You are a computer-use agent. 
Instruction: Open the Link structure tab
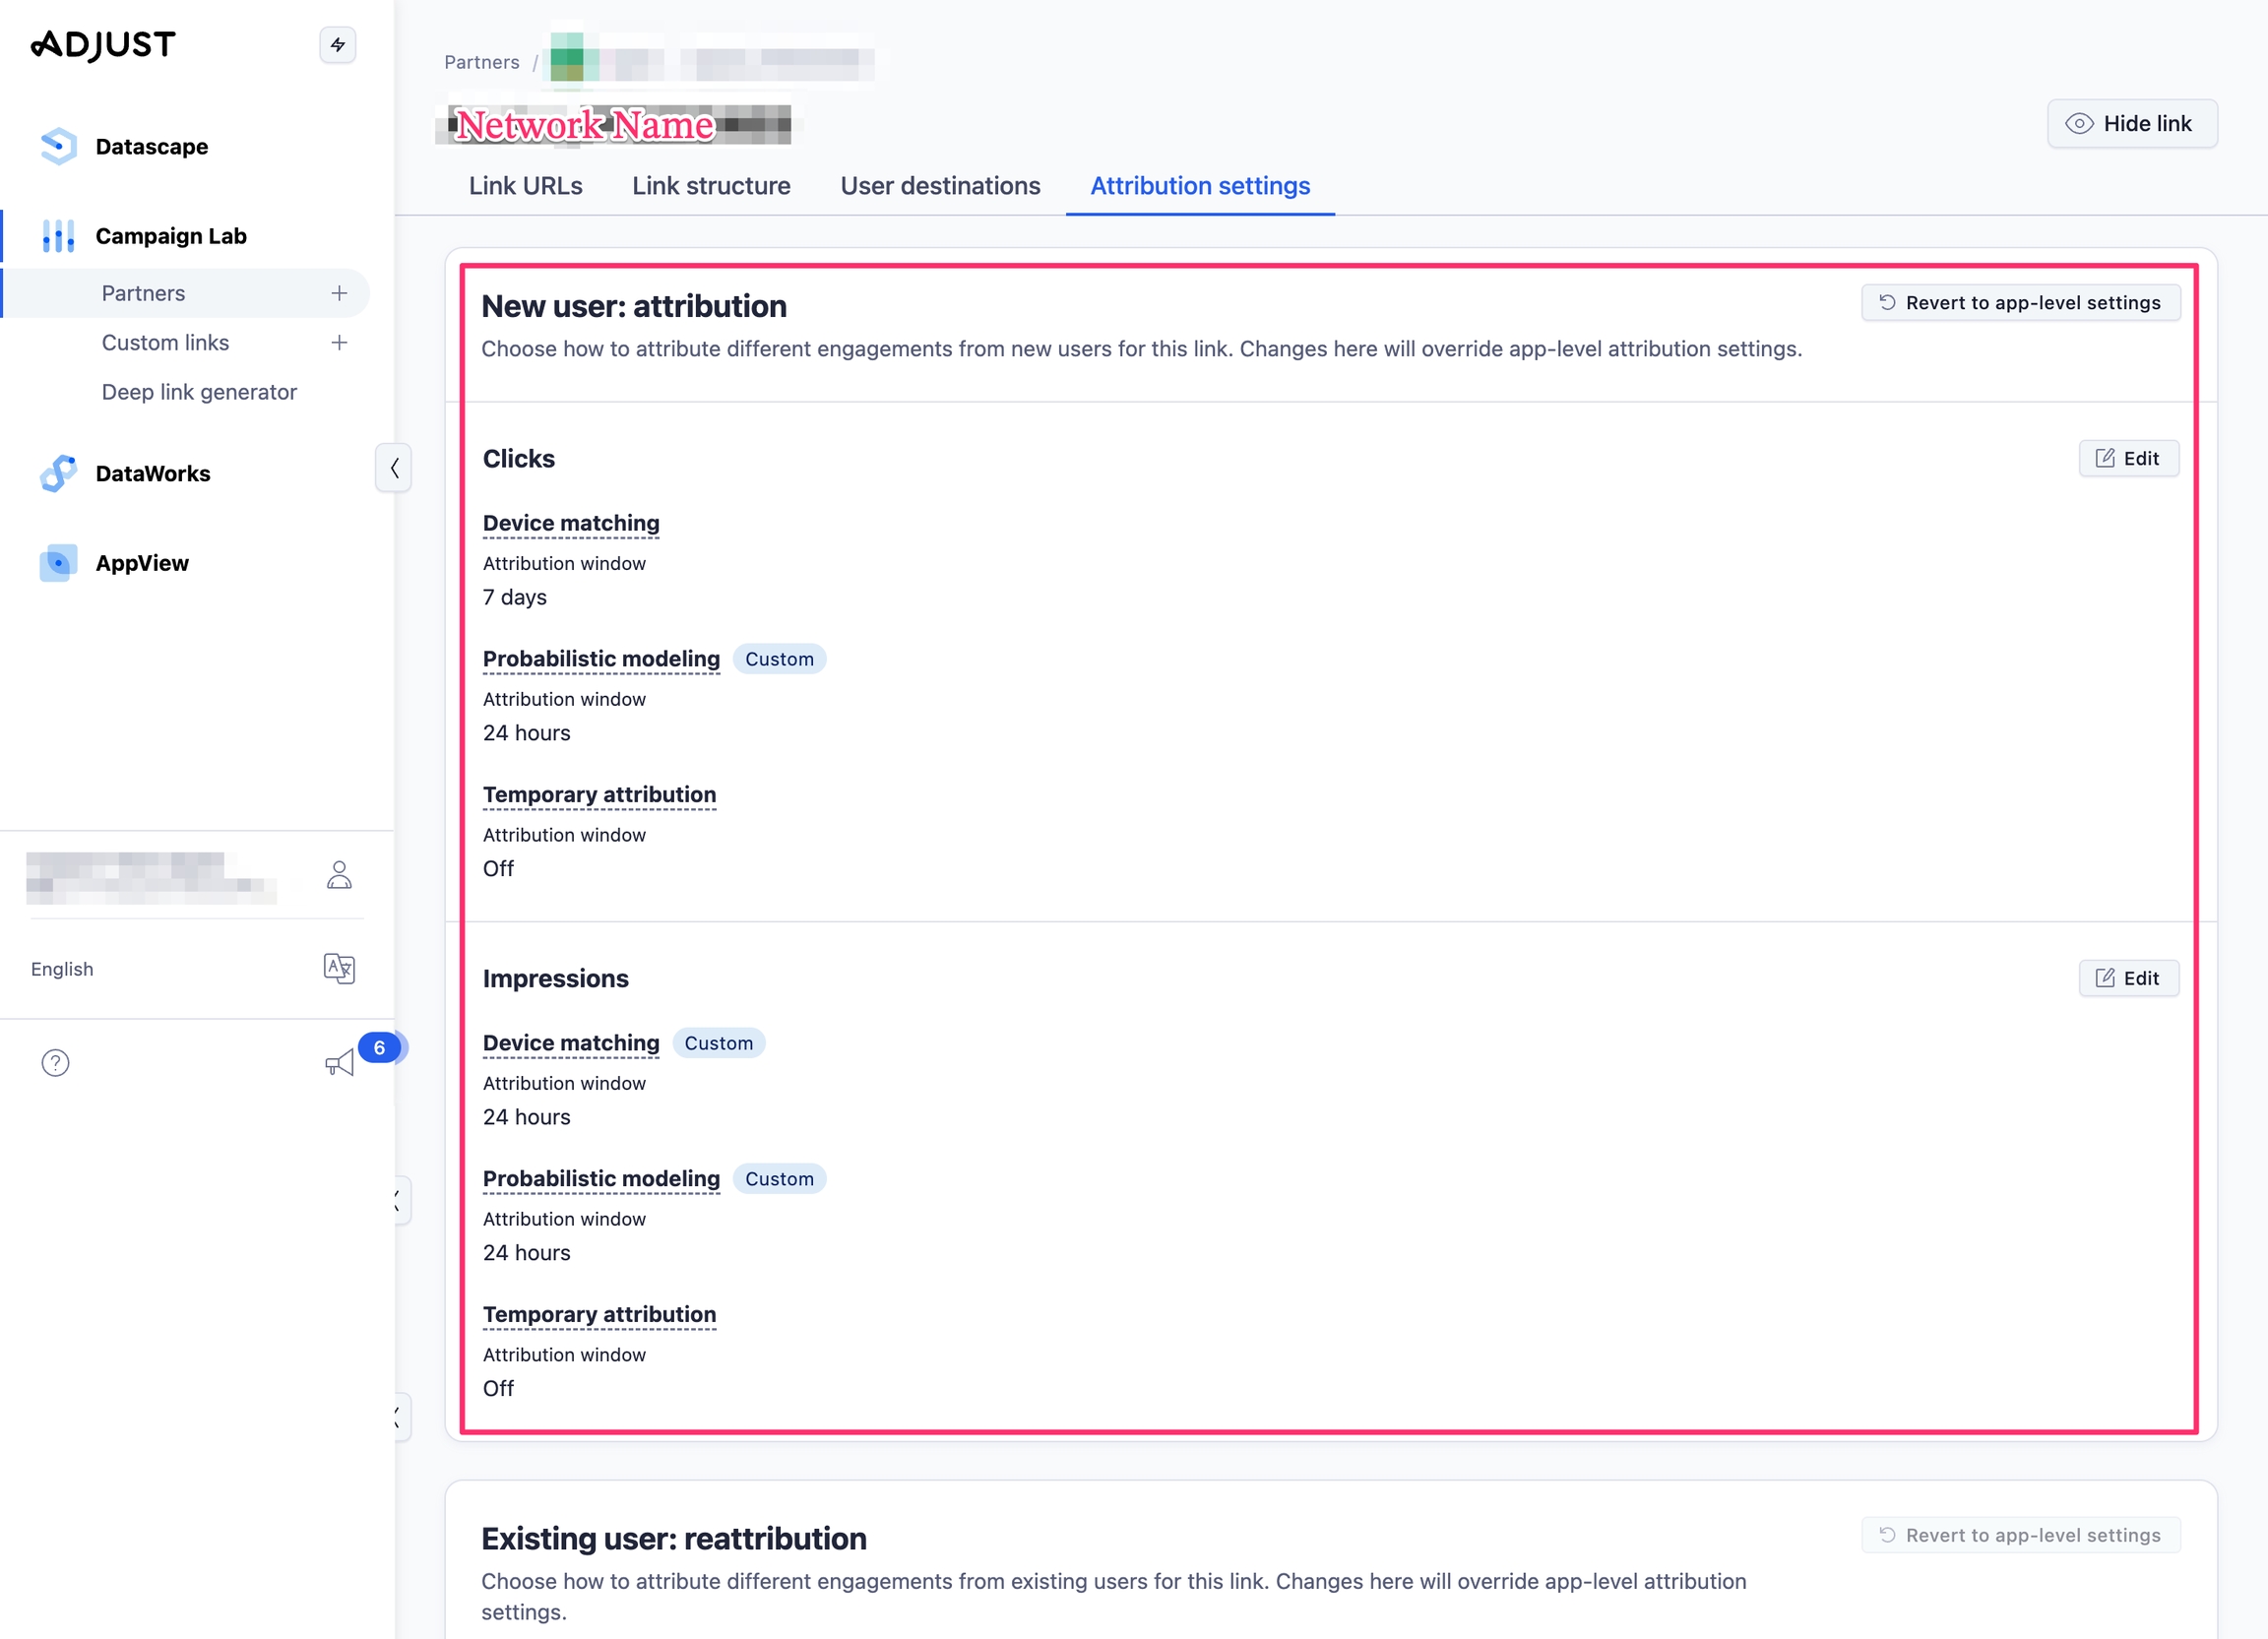(x=710, y=186)
